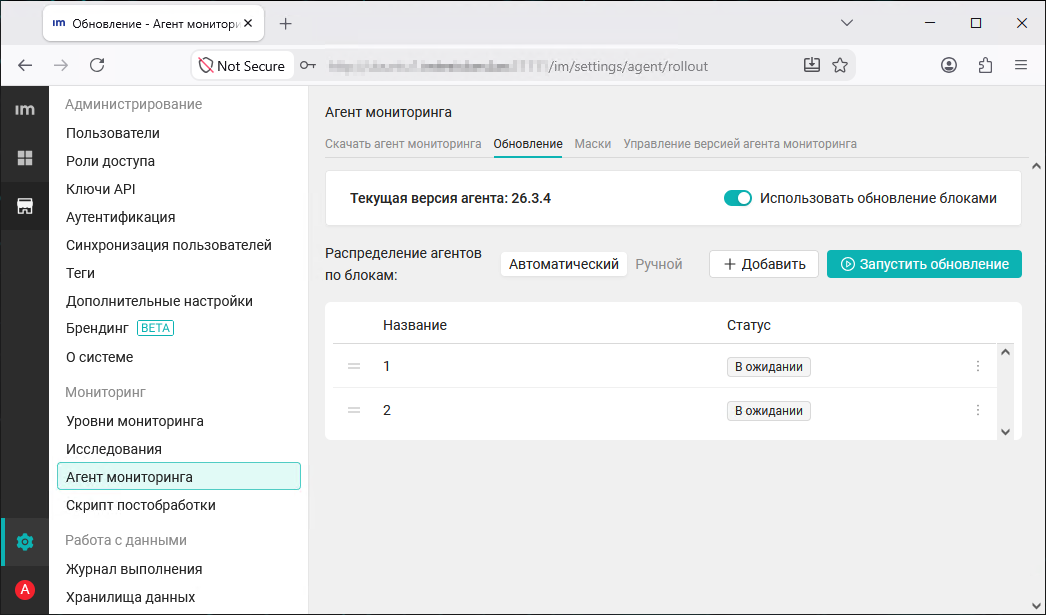Screen dimensions: 1046x615
Task: Open Управление версией агента мониторинга tab
Action: (x=740, y=144)
